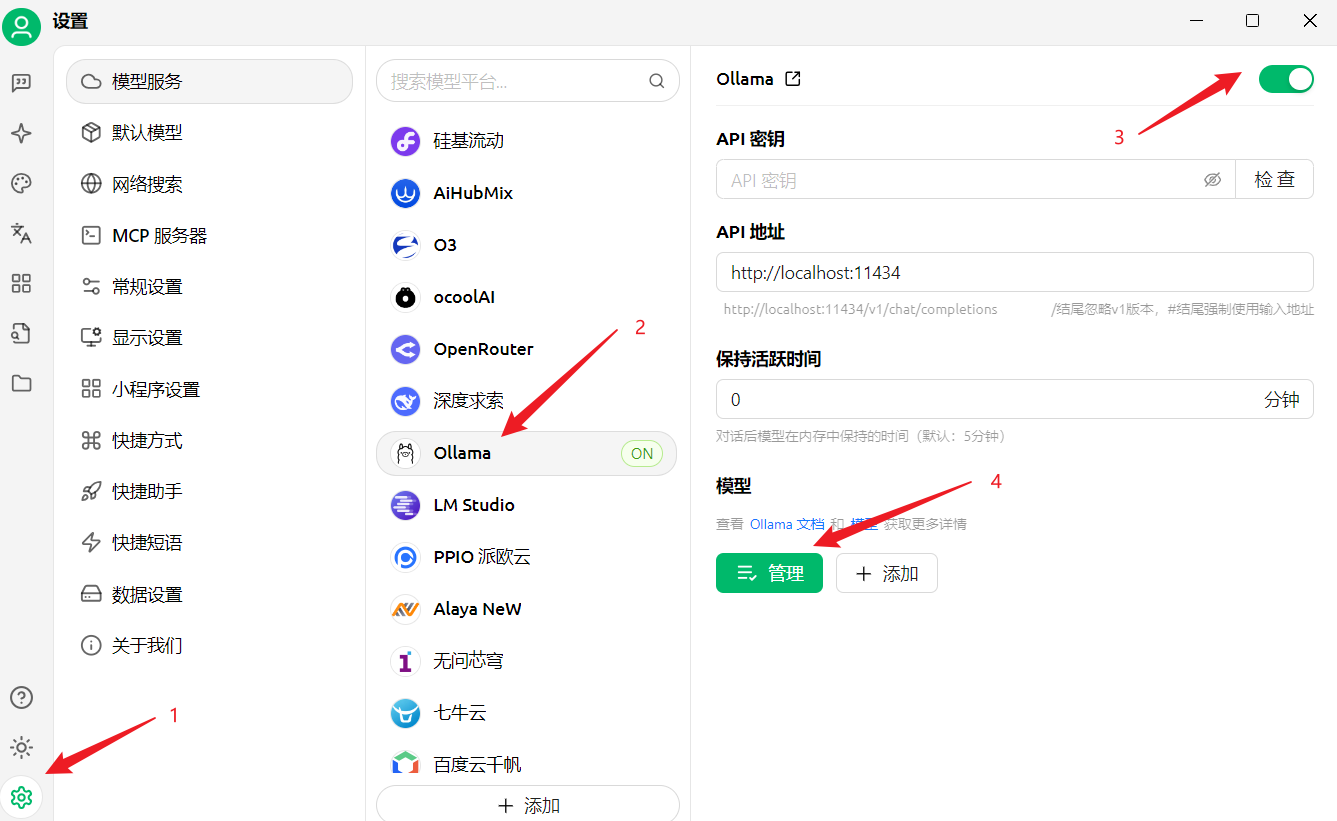Open Ollama external link icon
1337x821 pixels.
[793, 79]
